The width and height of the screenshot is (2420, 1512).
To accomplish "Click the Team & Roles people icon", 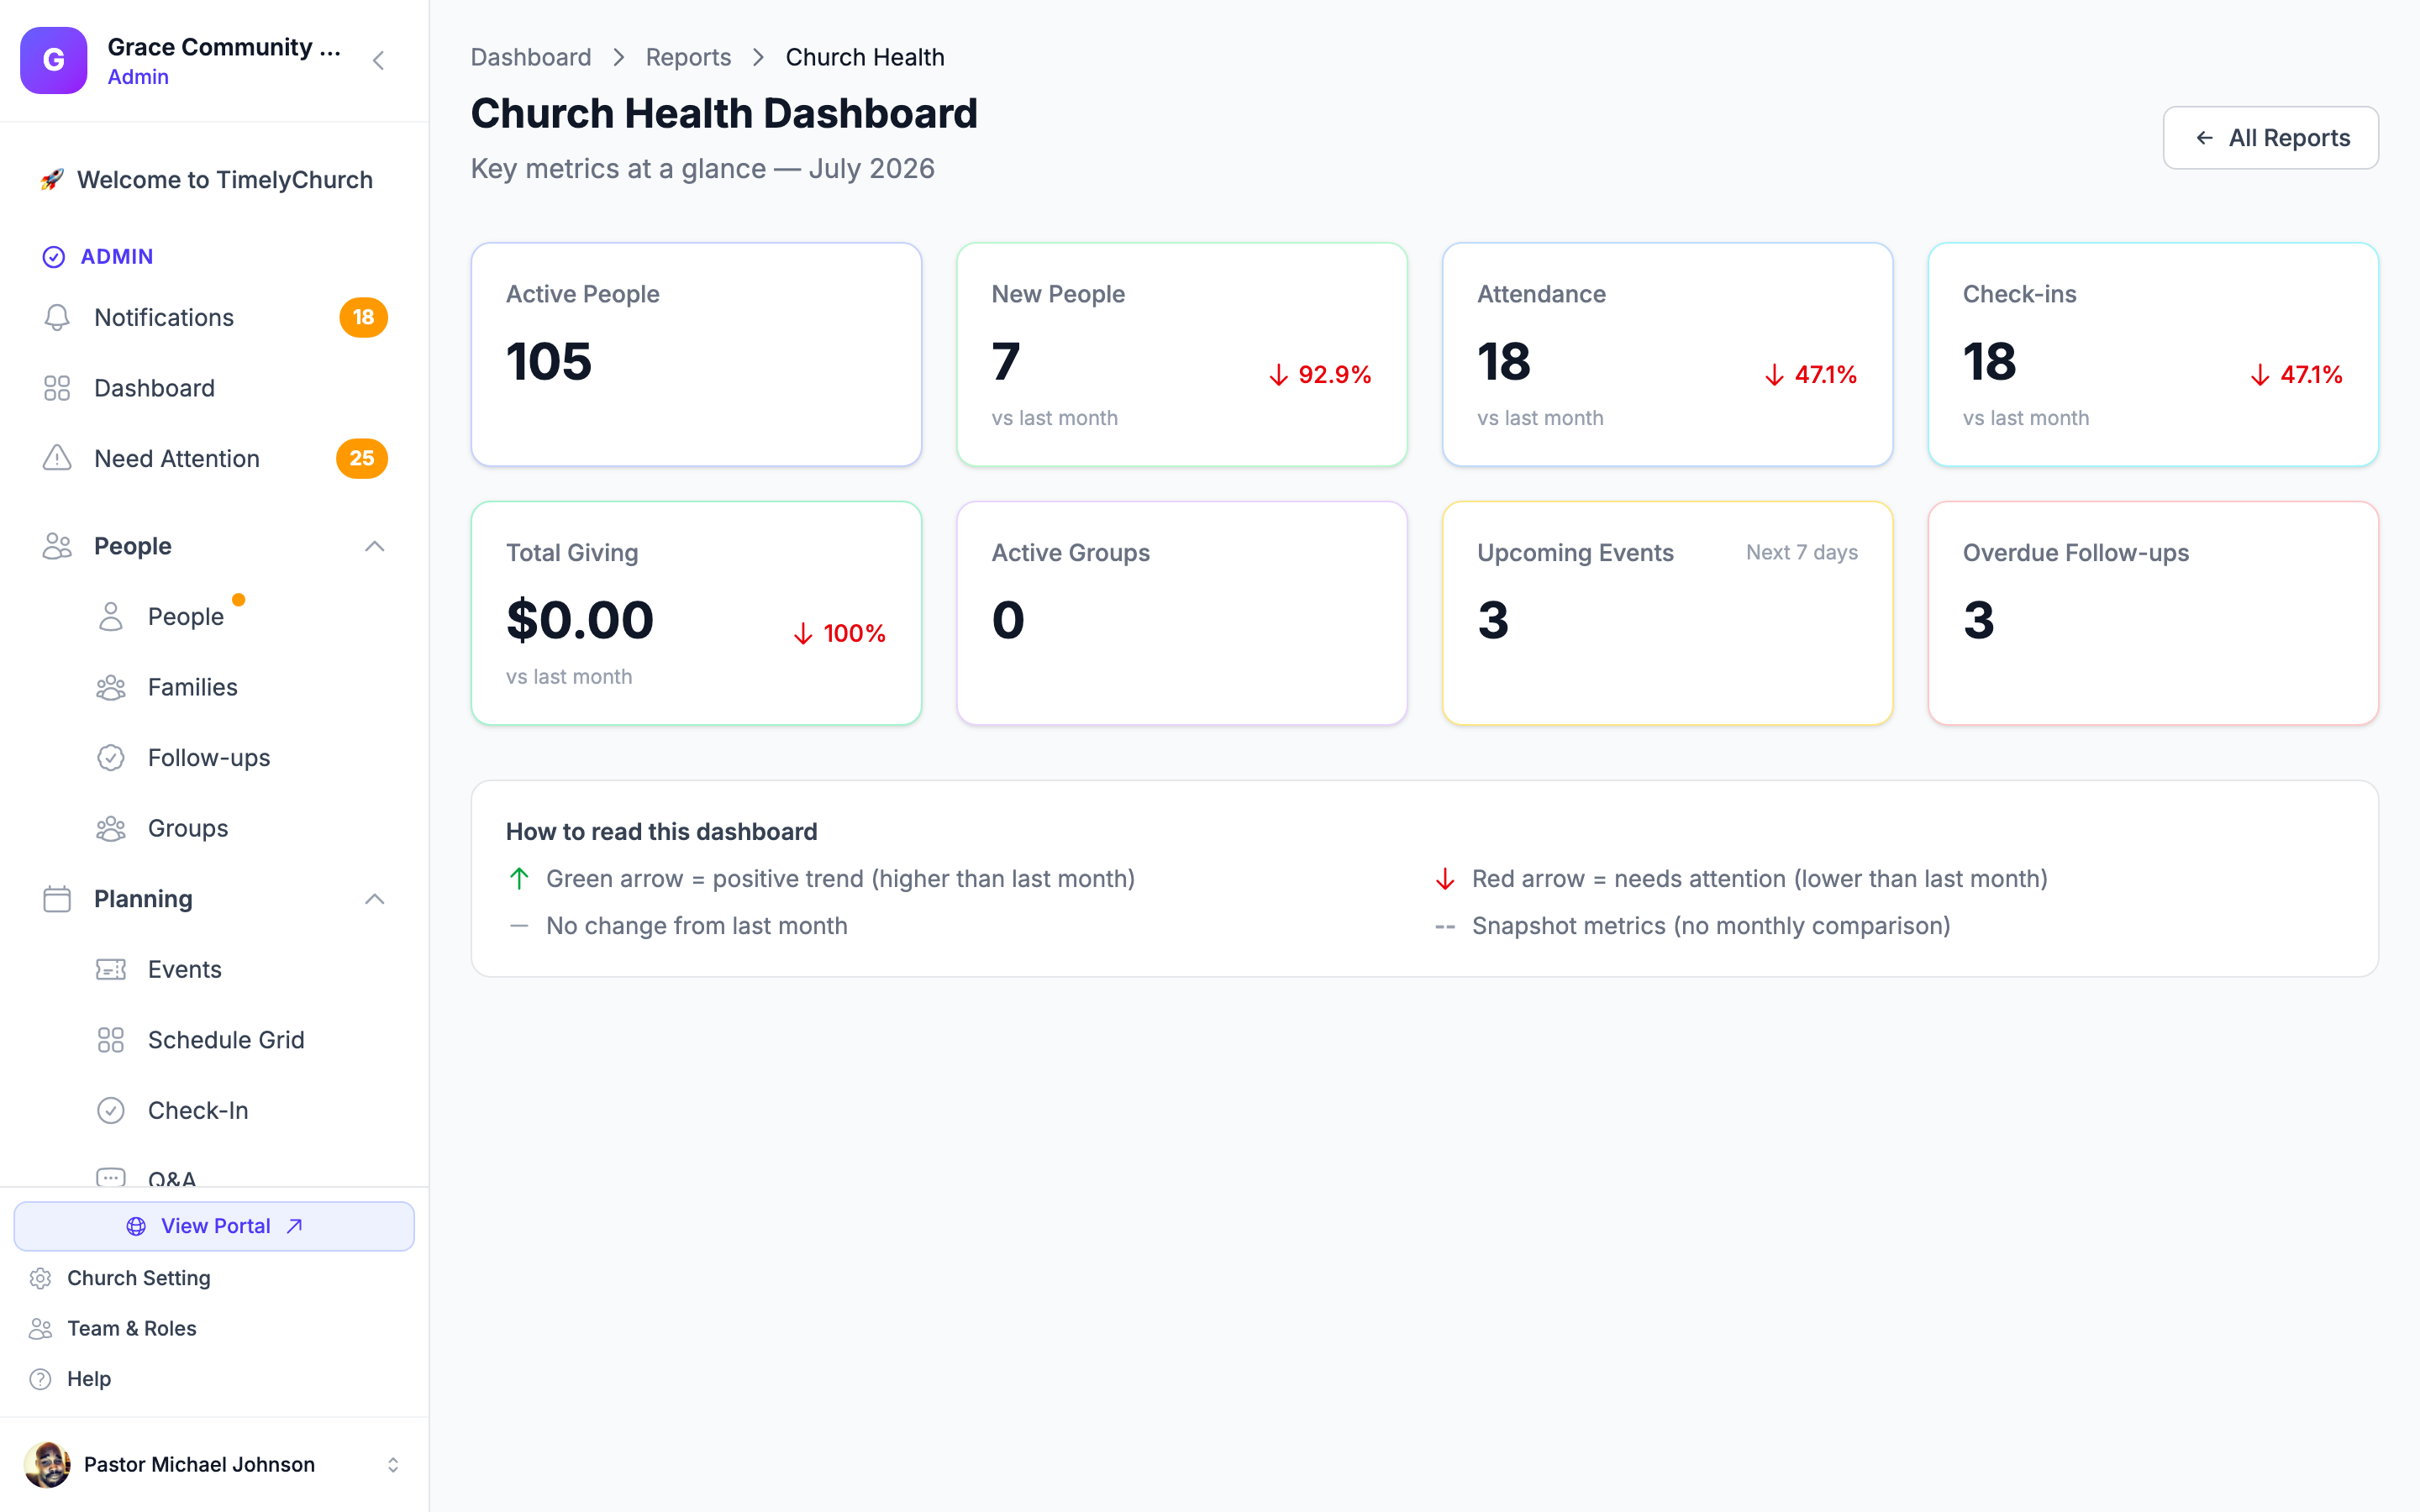I will click(40, 1328).
